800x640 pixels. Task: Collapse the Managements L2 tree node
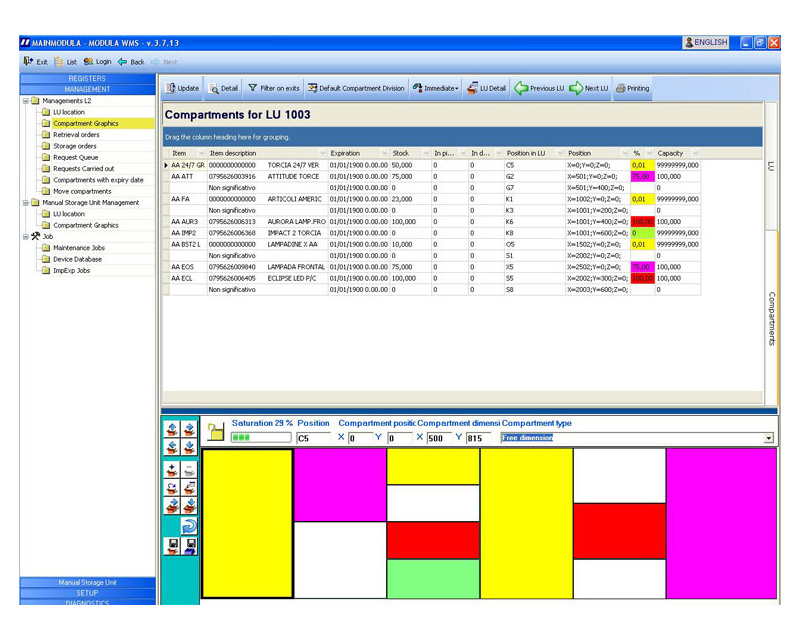coord(25,101)
